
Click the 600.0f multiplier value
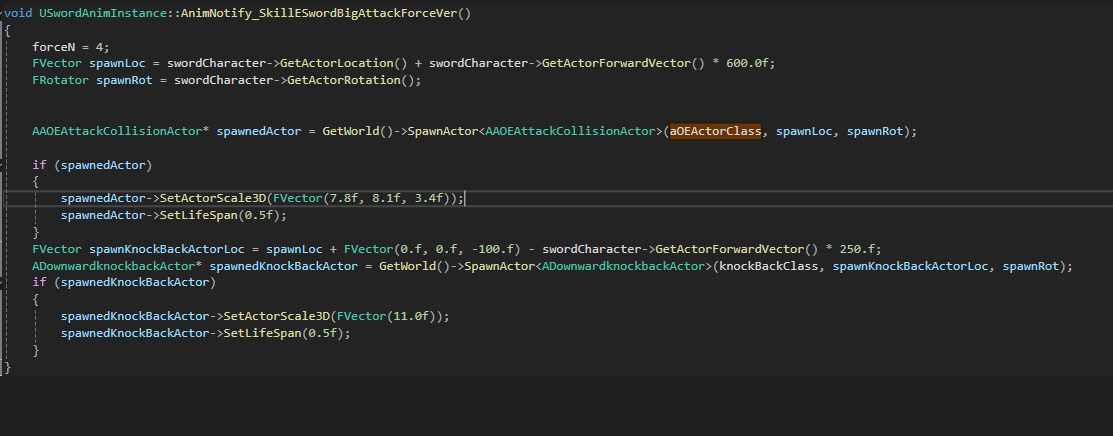[747, 63]
